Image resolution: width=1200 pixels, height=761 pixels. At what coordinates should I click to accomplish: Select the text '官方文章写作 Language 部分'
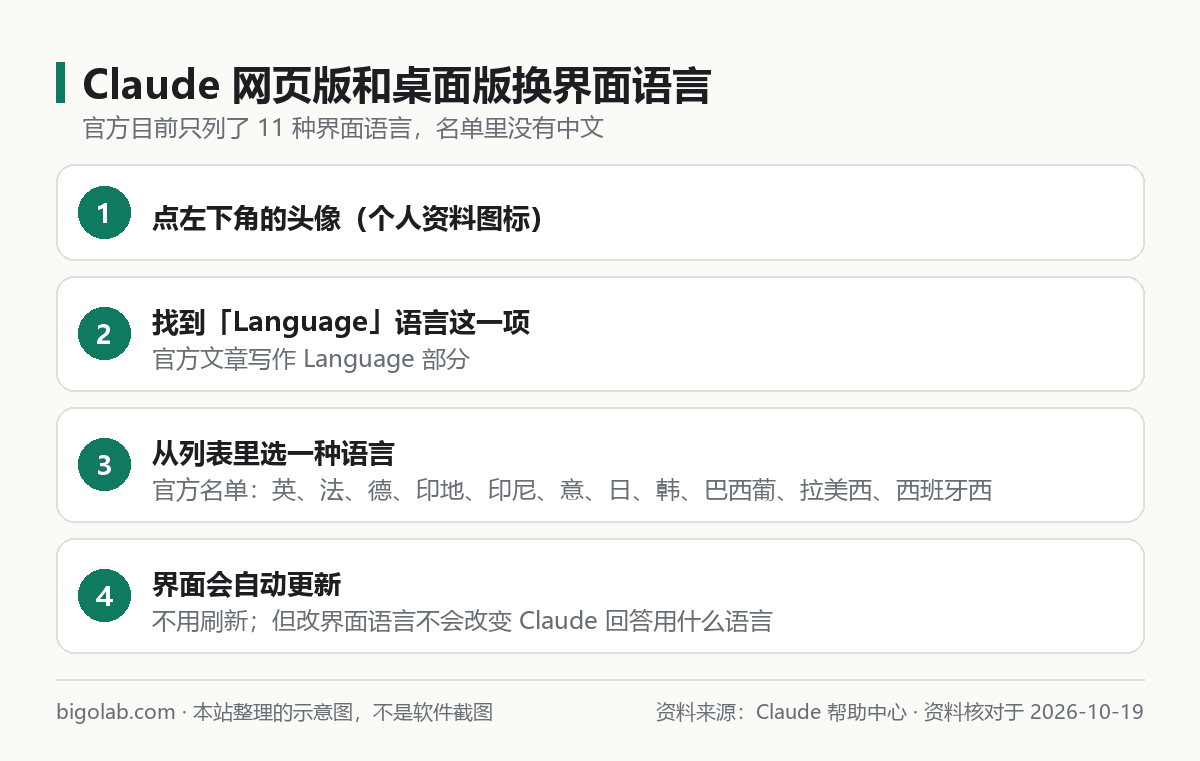pos(311,359)
